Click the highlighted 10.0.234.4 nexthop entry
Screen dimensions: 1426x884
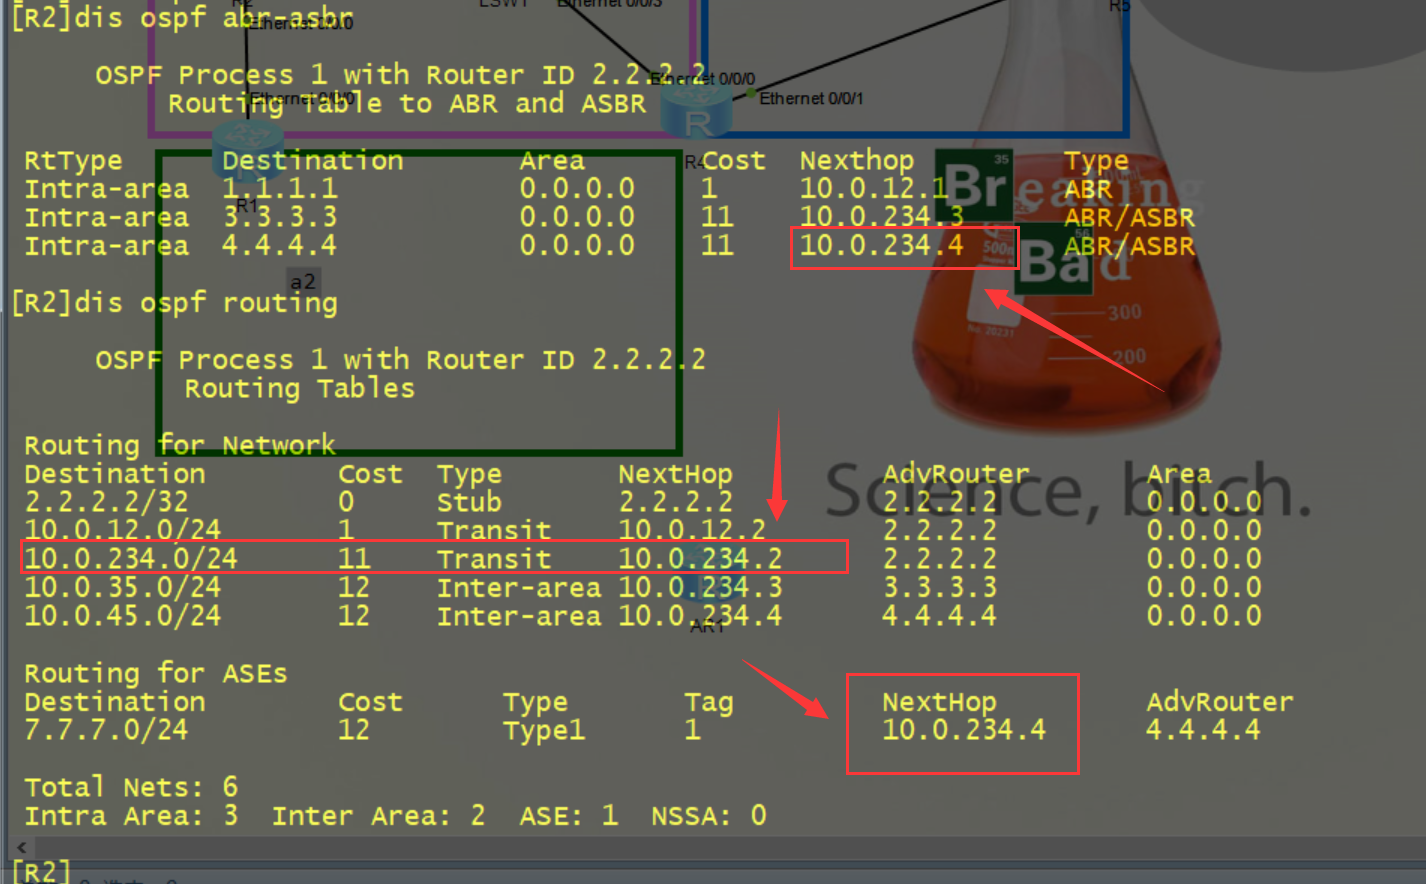click(x=903, y=246)
